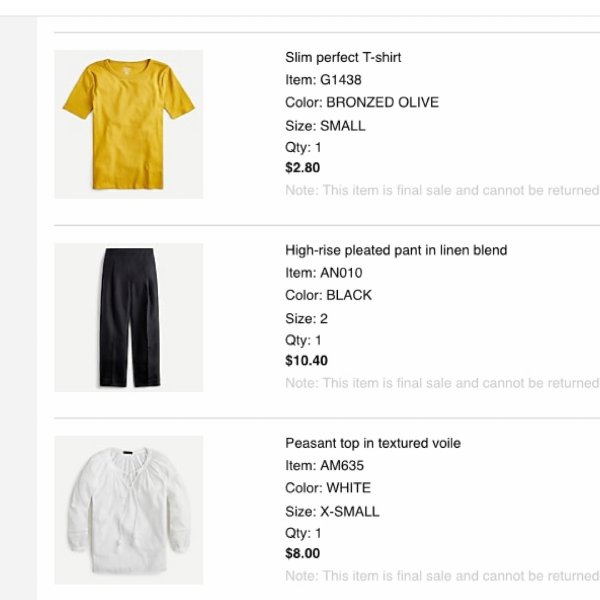Click the final sale note under T-shirt
Viewport: 600px width, 600px height.
(442, 190)
